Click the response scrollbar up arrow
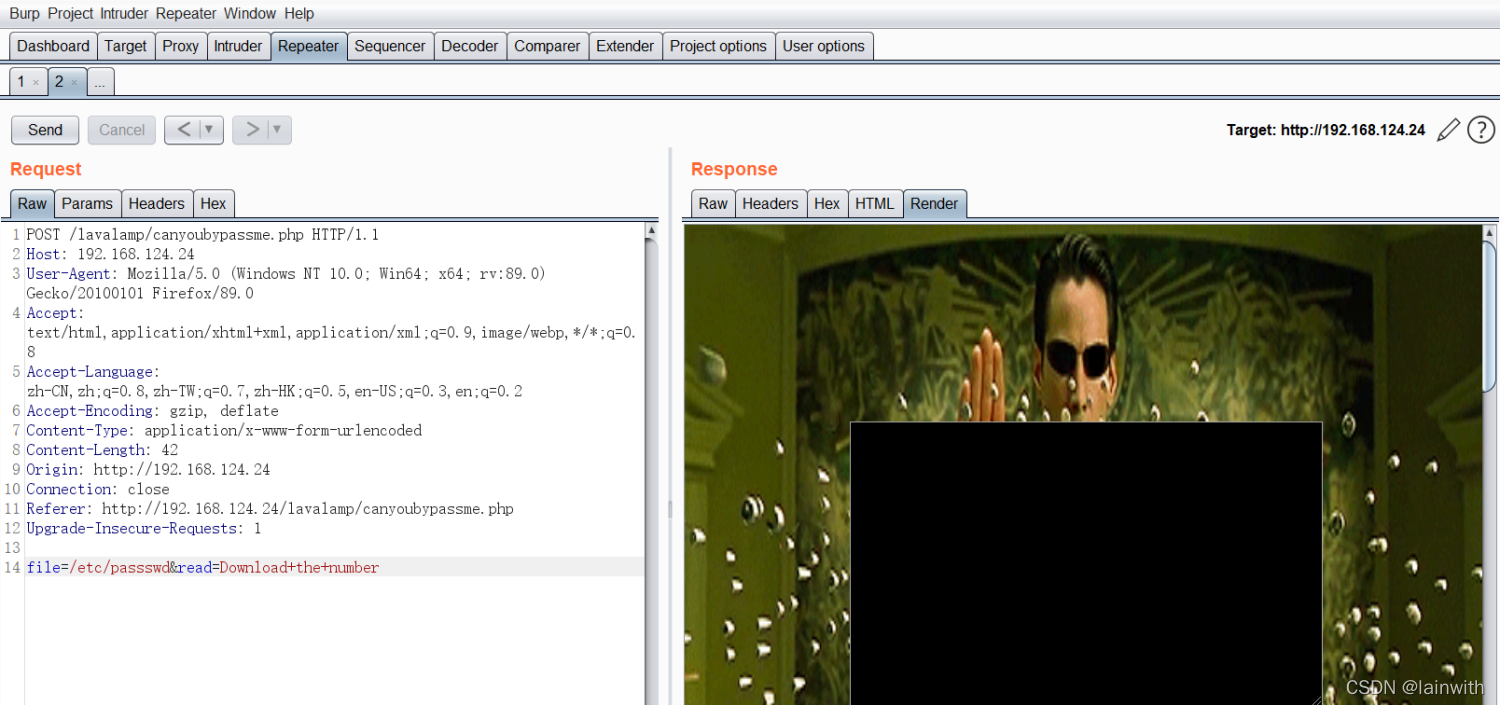 [1489, 232]
